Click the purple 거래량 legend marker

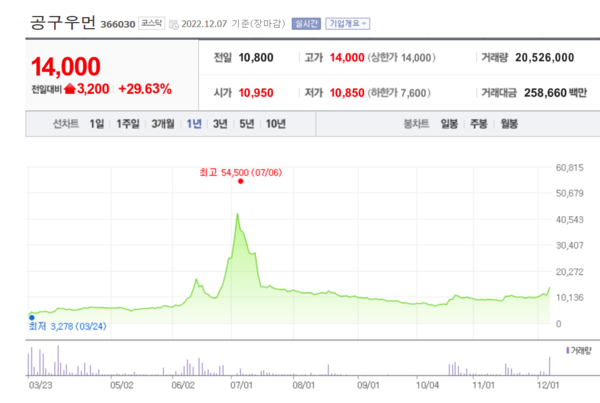tap(567, 350)
